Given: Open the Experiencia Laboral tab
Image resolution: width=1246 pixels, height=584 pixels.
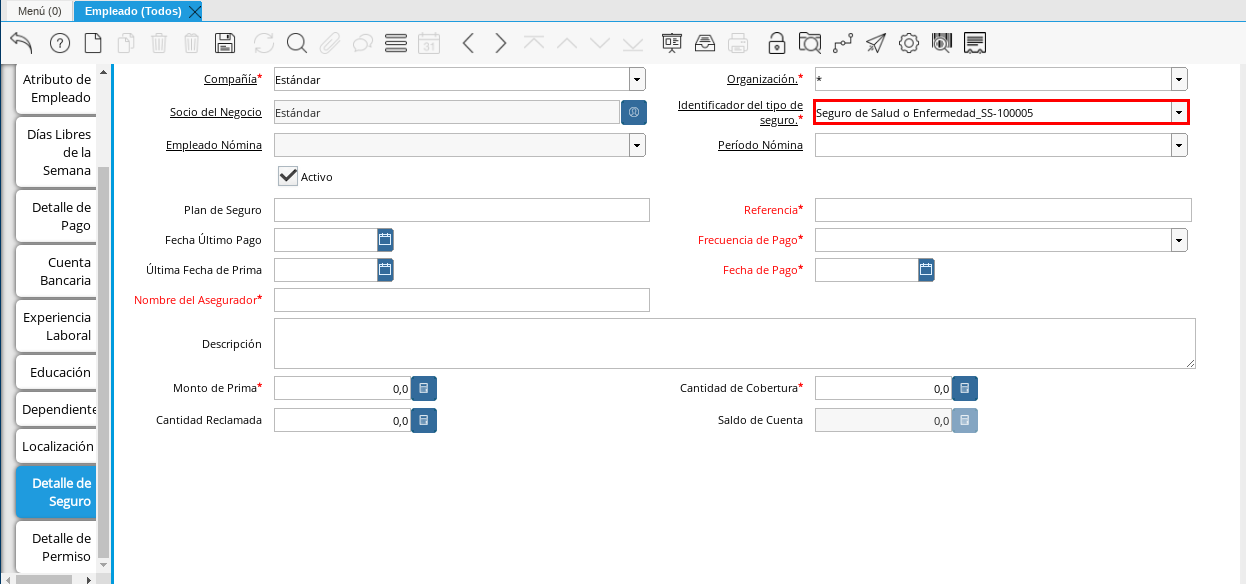Looking at the screenshot, I should click(56, 326).
